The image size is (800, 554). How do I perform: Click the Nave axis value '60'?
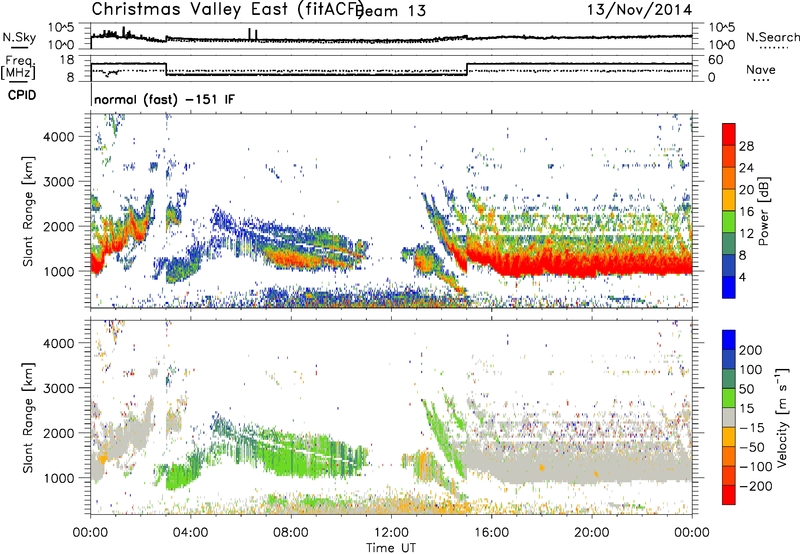click(x=716, y=60)
